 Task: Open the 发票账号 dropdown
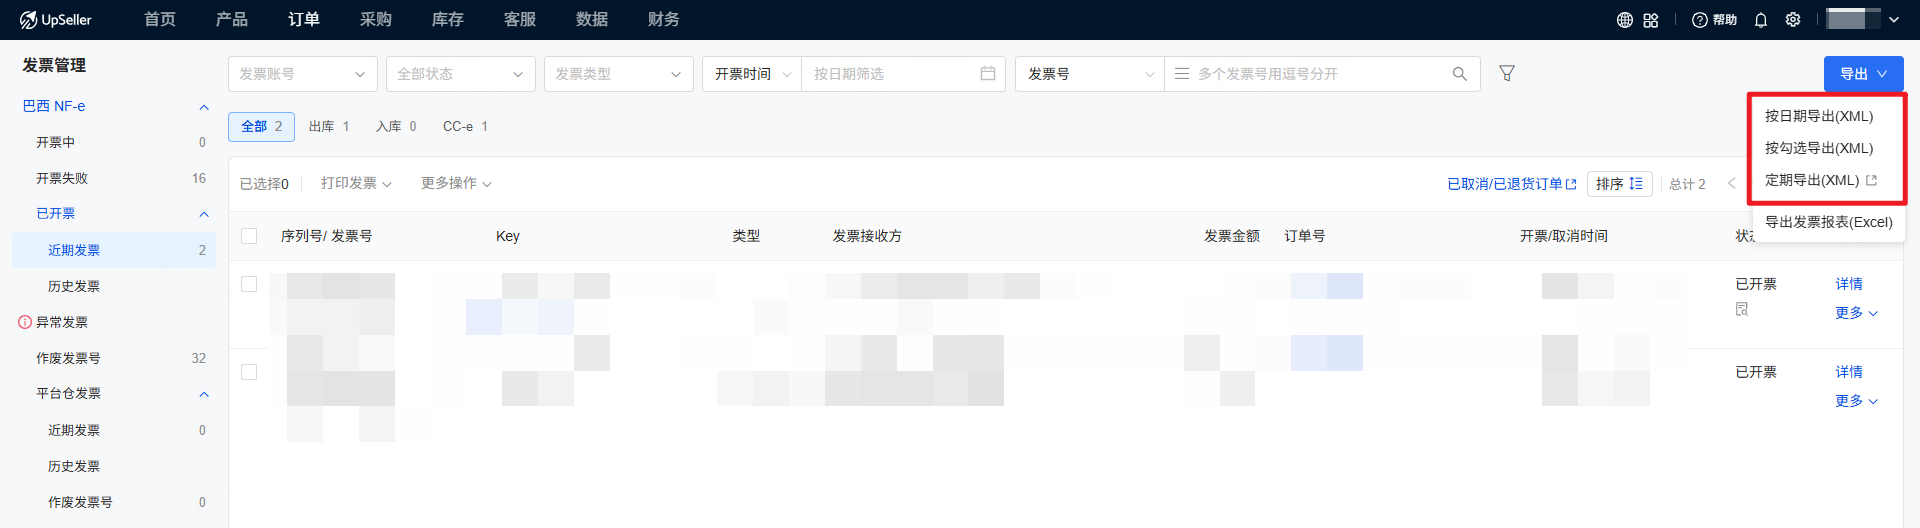pos(302,74)
